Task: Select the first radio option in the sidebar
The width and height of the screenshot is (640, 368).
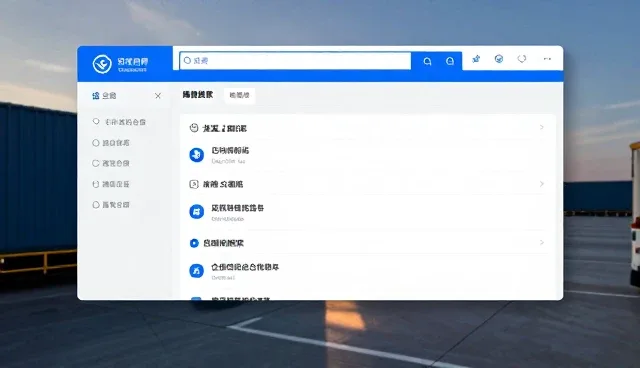Action: (96, 122)
